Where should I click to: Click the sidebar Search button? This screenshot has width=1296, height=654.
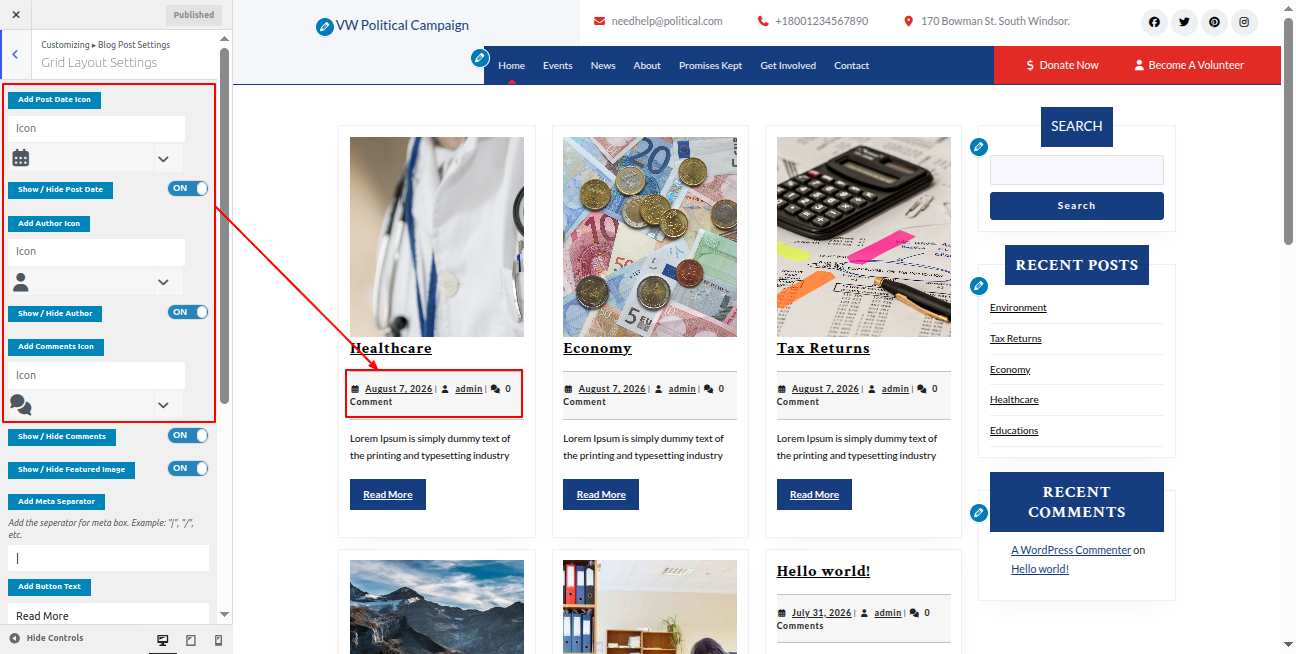click(x=1077, y=206)
